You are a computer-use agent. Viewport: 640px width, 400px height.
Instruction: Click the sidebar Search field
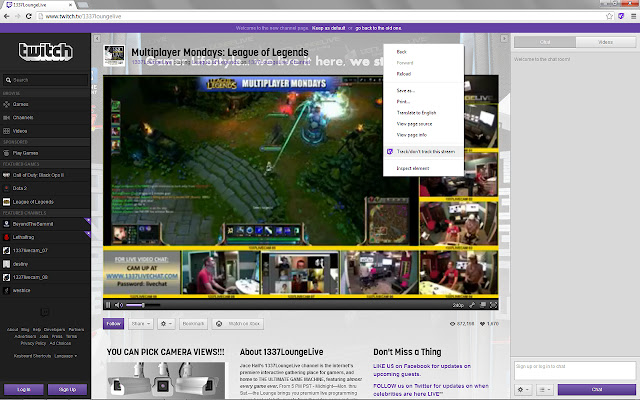[46, 80]
